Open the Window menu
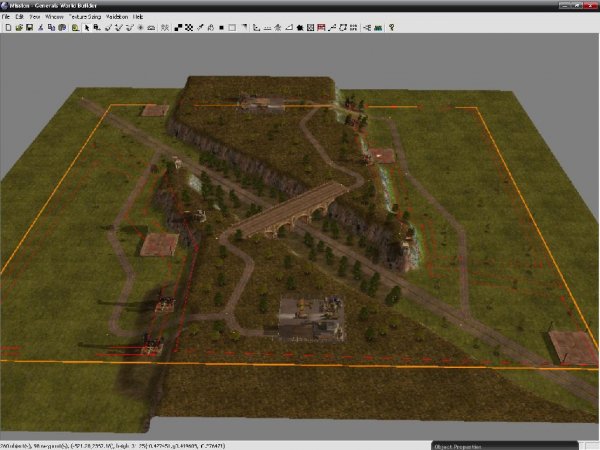600x450 pixels. pyautogui.click(x=55, y=17)
